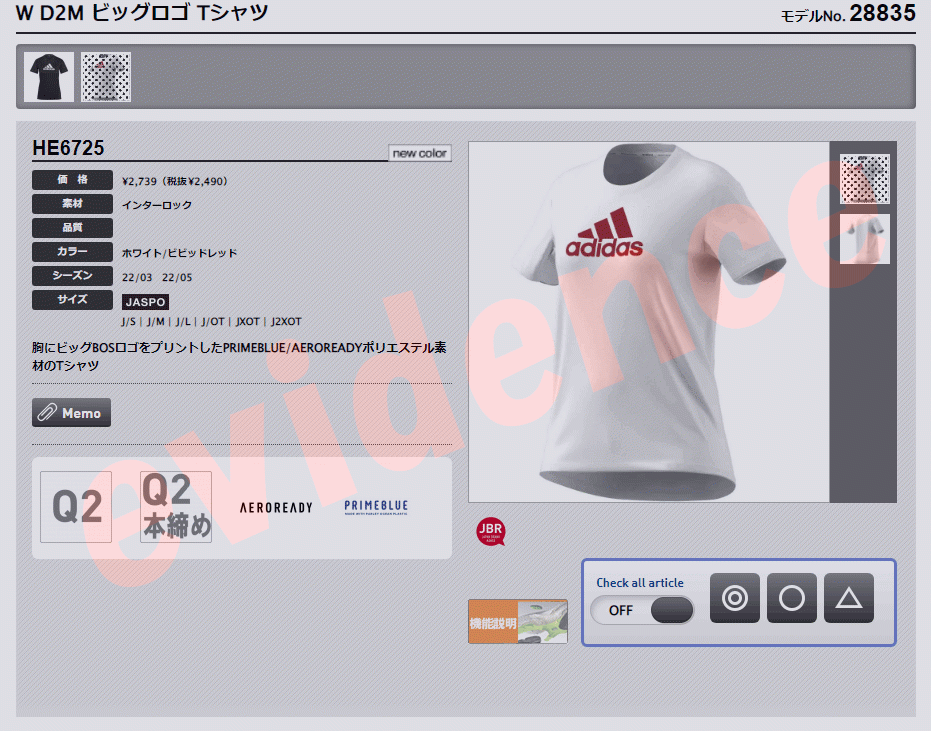Select the back-view T-shirt thumbnail
The image size is (931, 731).
[864, 239]
